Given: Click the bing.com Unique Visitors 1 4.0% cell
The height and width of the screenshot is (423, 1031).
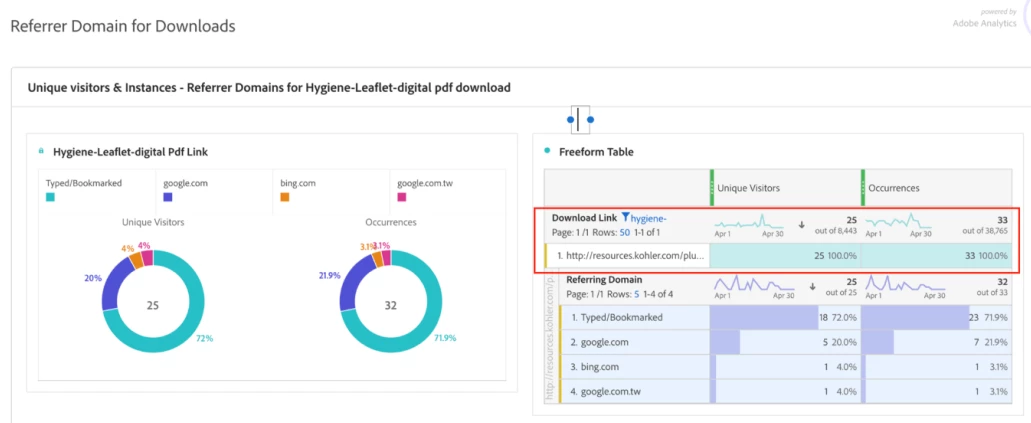Looking at the screenshot, I should pyautogui.click(x=785, y=366).
